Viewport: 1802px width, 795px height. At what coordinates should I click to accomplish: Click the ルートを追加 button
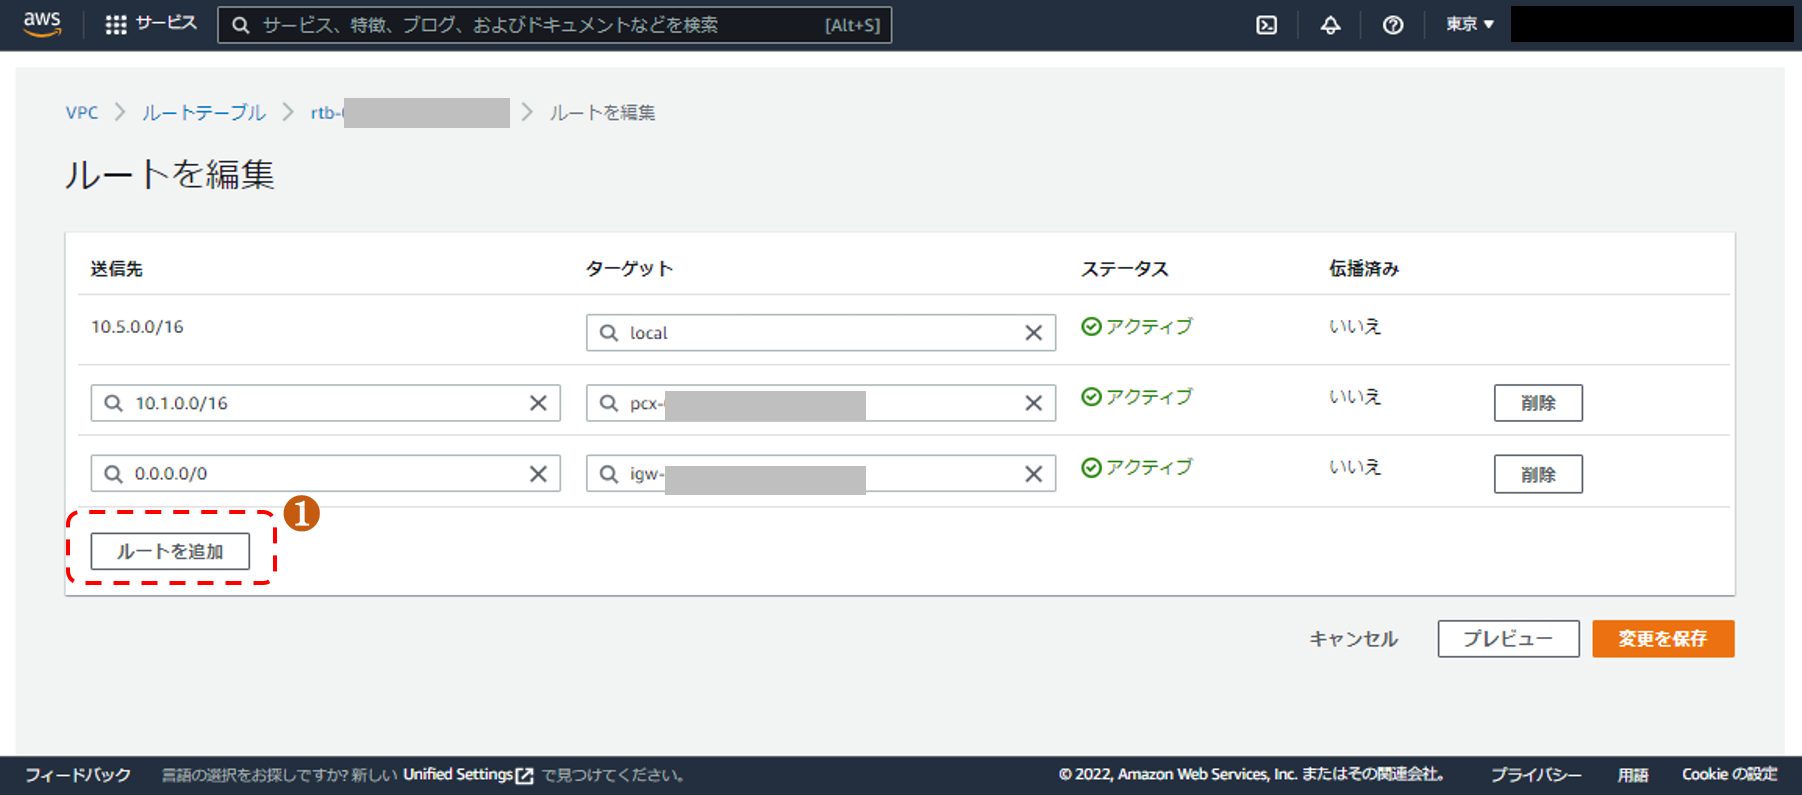(170, 551)
